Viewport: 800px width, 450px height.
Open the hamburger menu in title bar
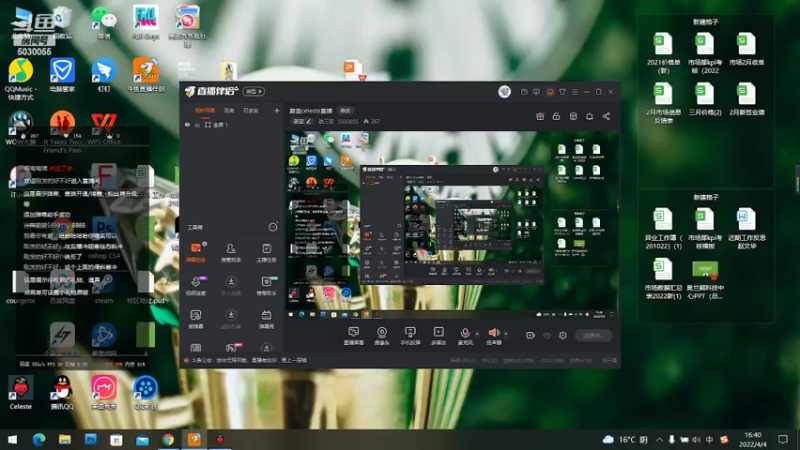tap(574, 92)
